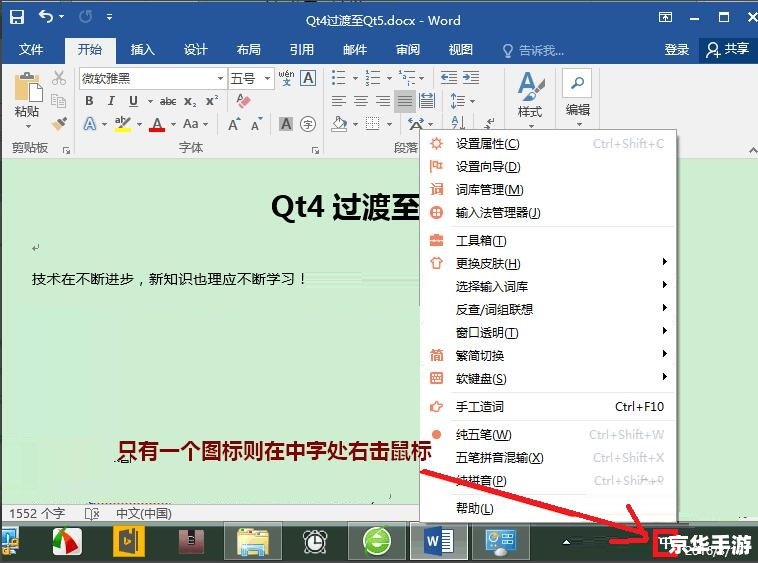
Task: Apply character border icon
Action: (x=308, y=78)
